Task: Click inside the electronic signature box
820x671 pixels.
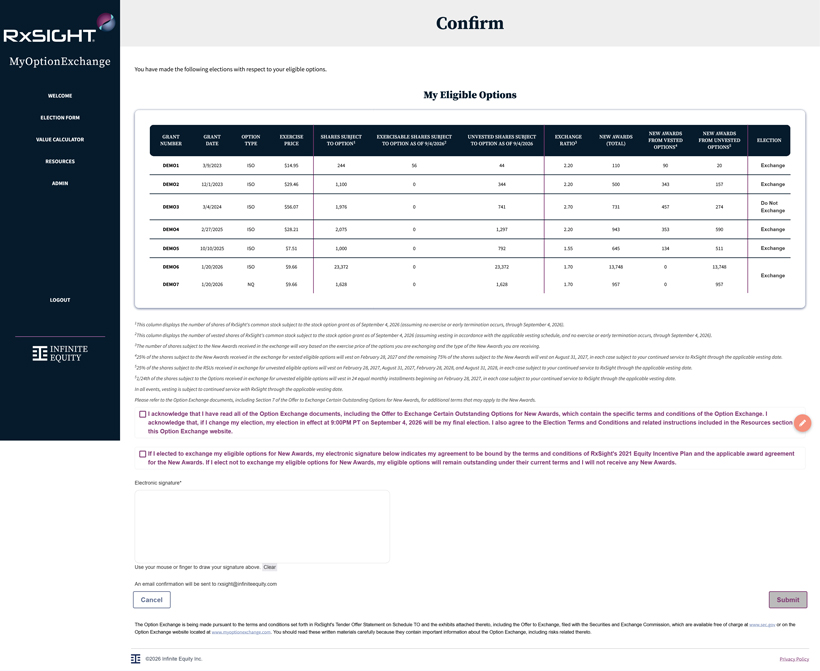Action: [262, 526]
